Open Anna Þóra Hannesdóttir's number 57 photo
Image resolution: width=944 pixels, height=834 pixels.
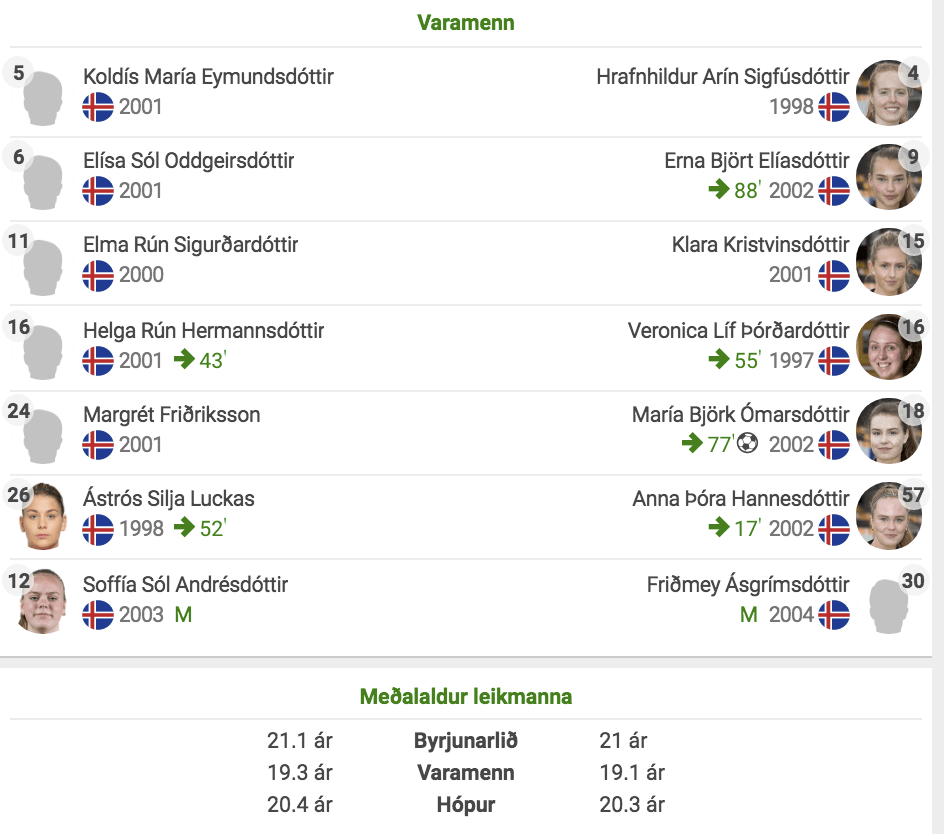point(889,515)
